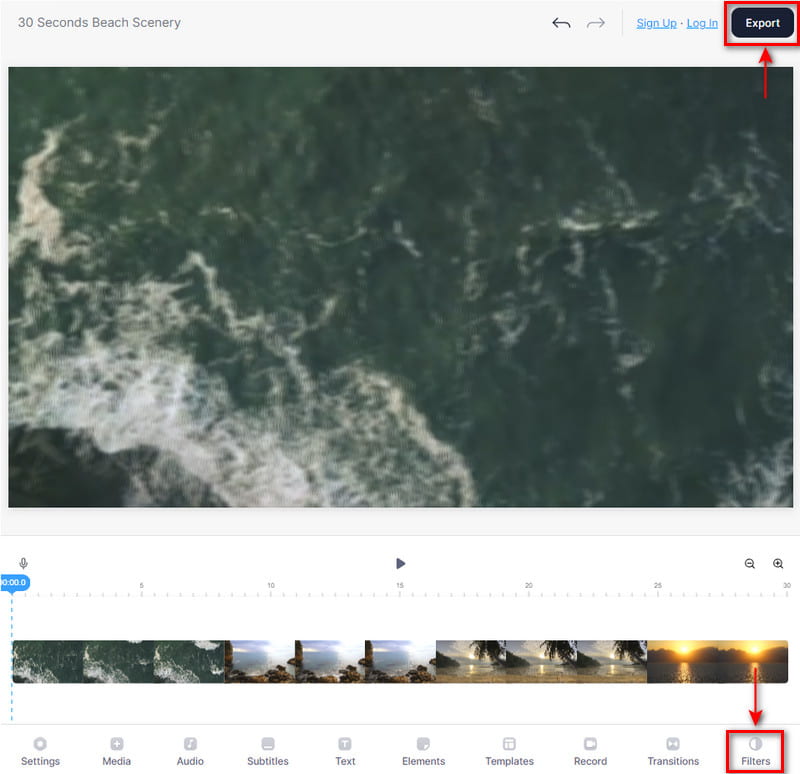Viewport: 800px width, 774px height.
Task: Sign Up for a new account
Action: pos(656,23)
